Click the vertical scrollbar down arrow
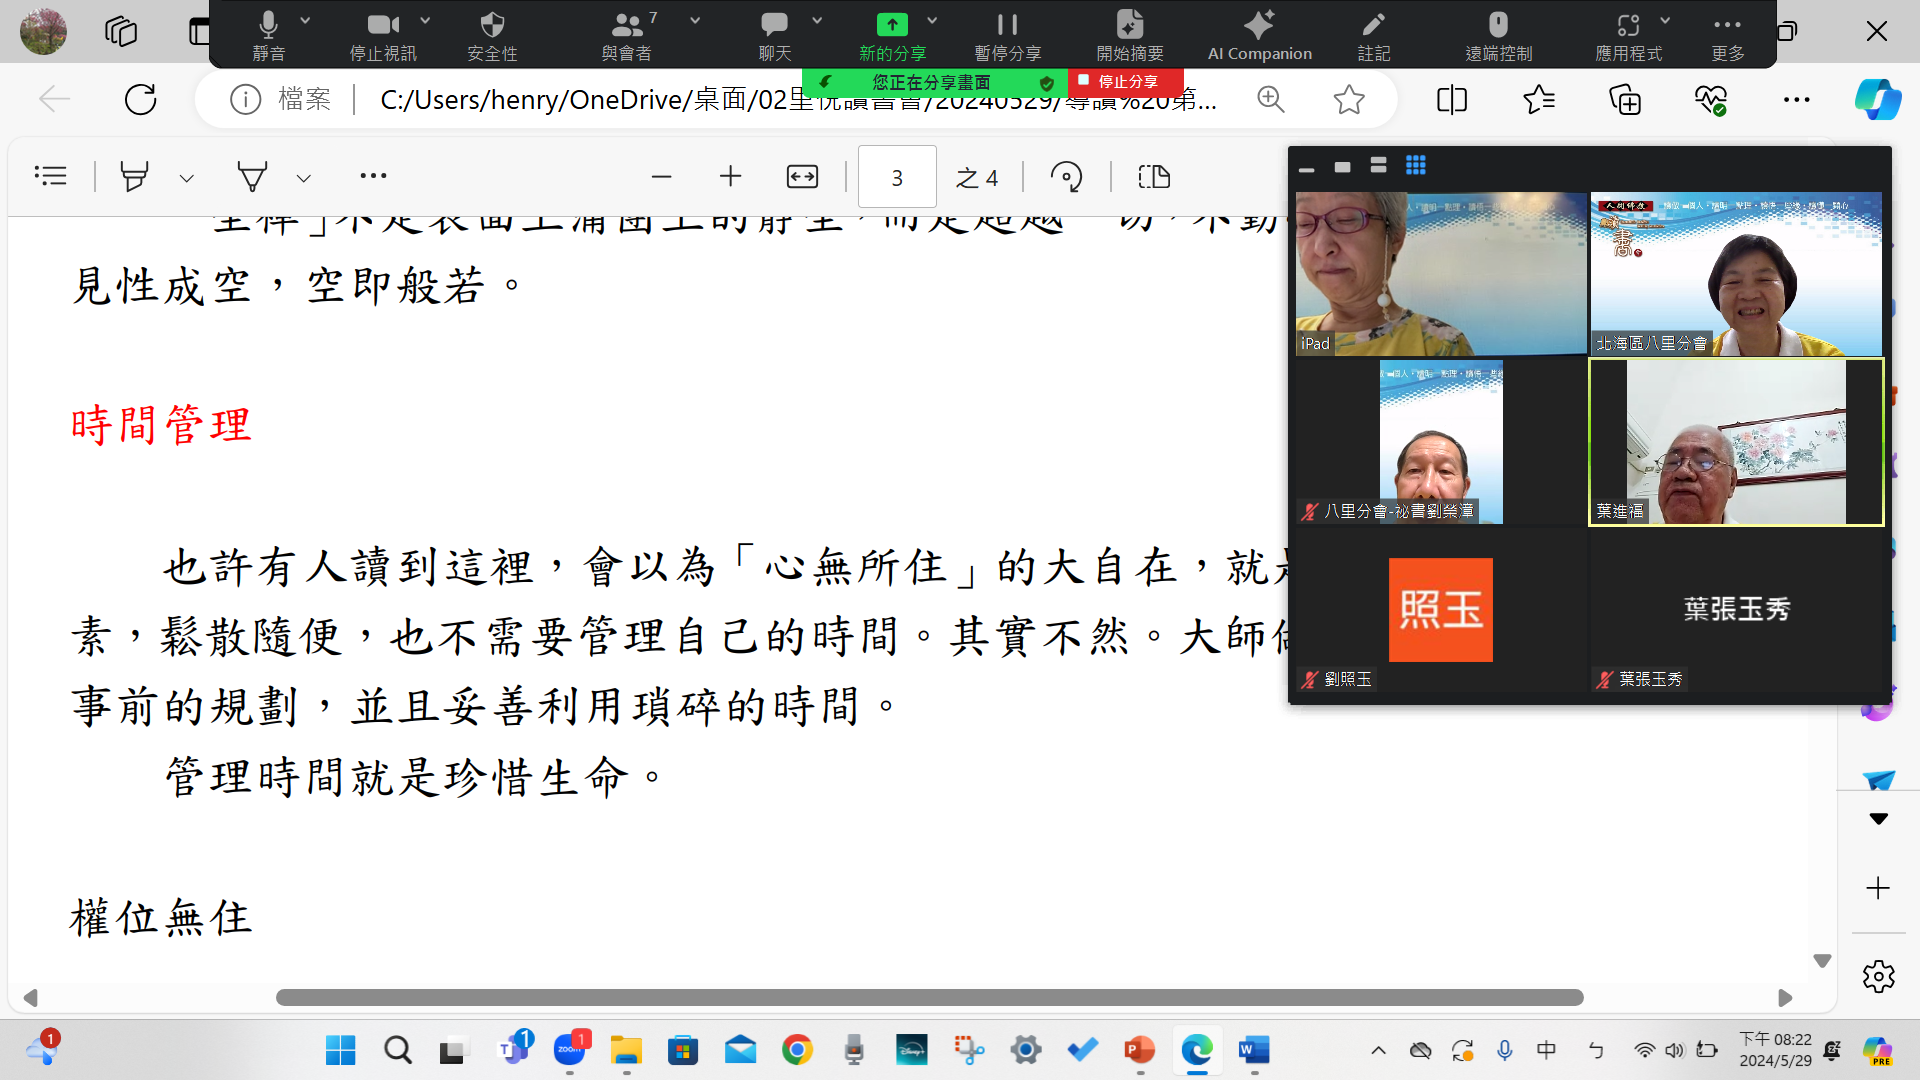 point(1822,961)
